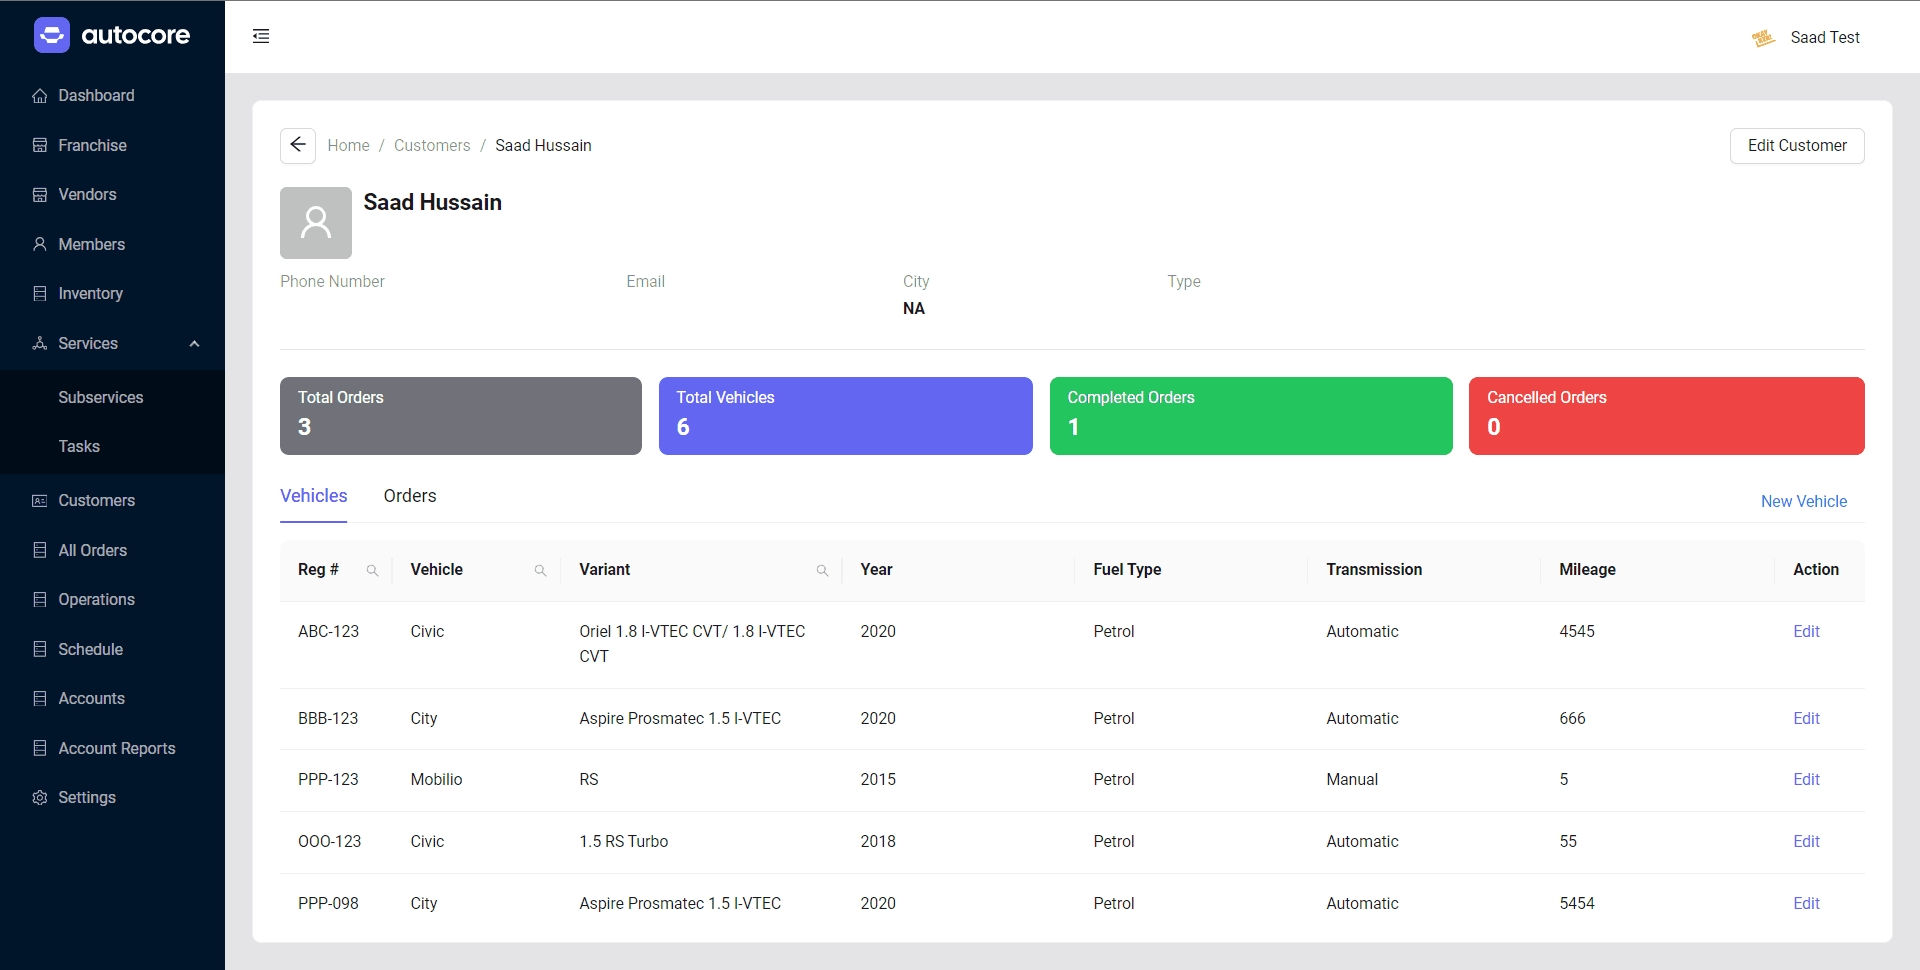Go to Dashboard in the sidebar

pos(96,96)
